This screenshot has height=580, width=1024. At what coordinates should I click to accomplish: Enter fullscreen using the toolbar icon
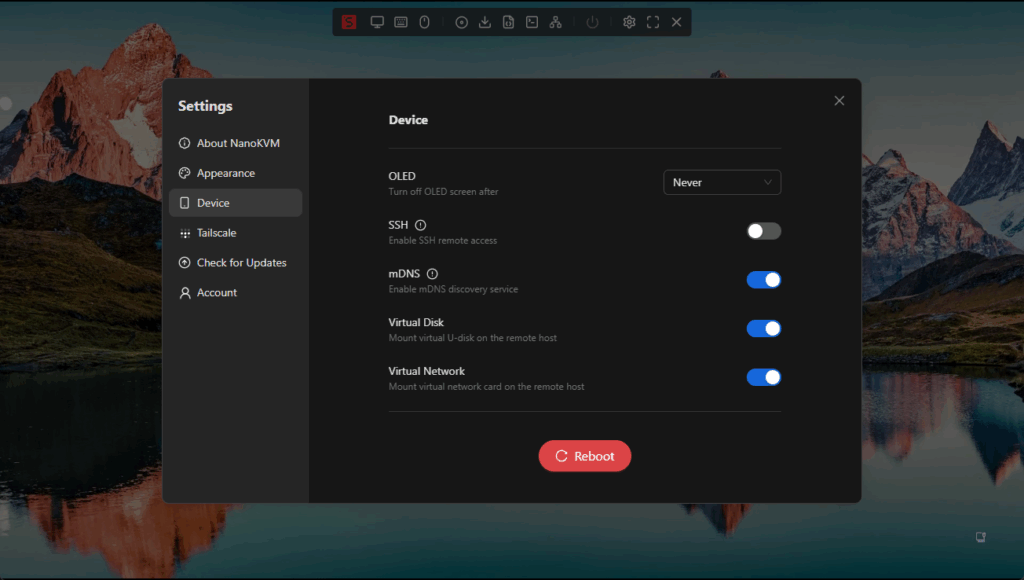(653, 22)
